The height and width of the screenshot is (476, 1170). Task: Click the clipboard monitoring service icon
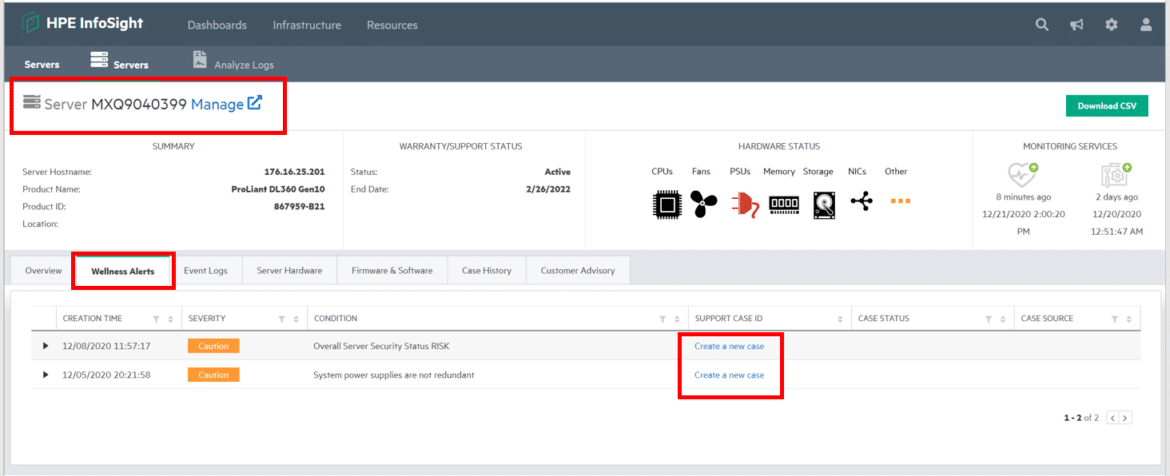click(x=1116, y=175)
